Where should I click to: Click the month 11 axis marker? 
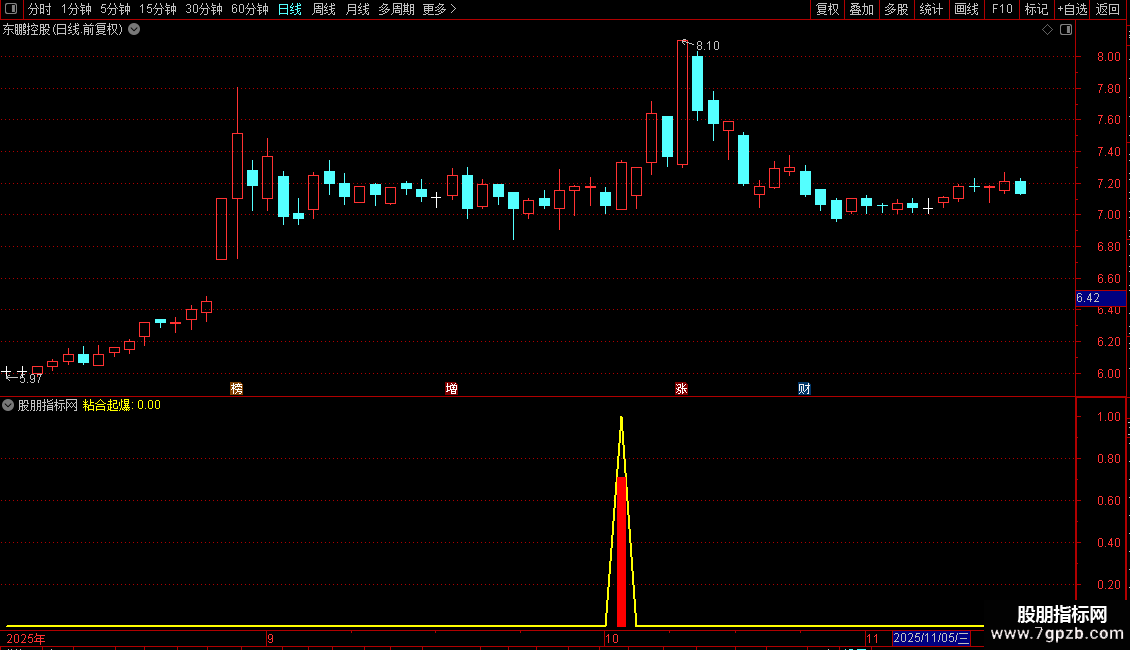point(872,638)
